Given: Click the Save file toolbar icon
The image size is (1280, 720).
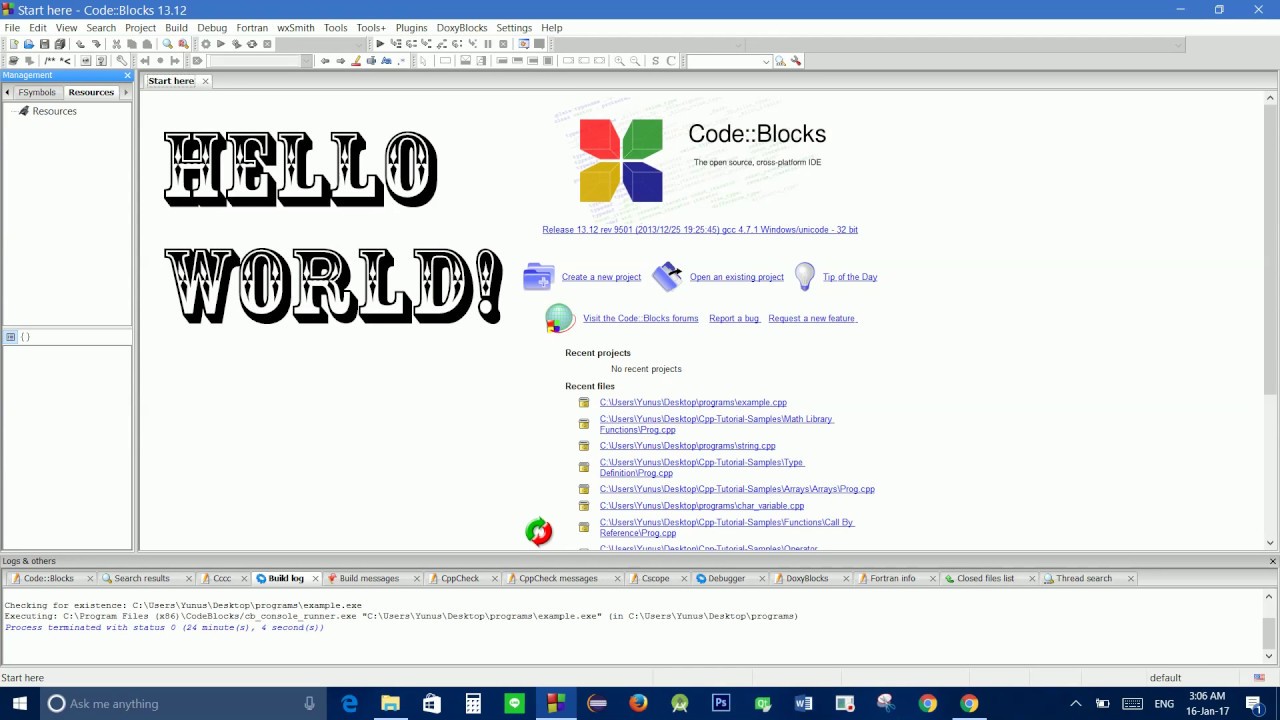Looking at the screenshot, I should pyautogui.click(x=45, y=44).
